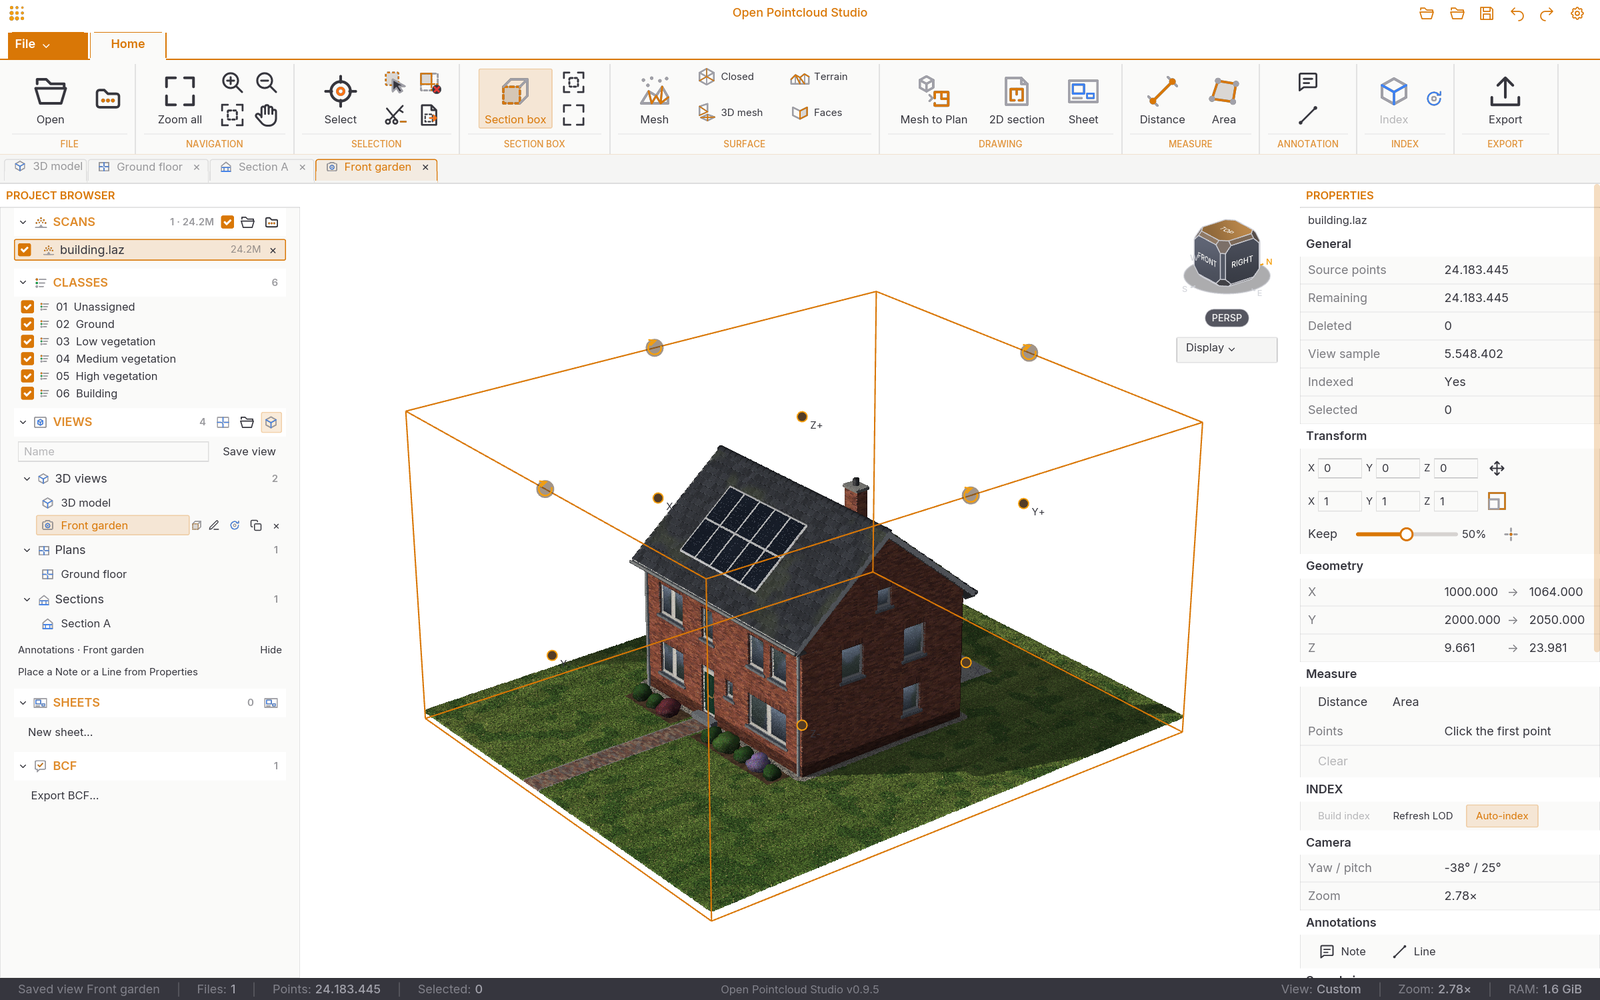Click the undo arrow in title bar

click(x=1517, y=13)
